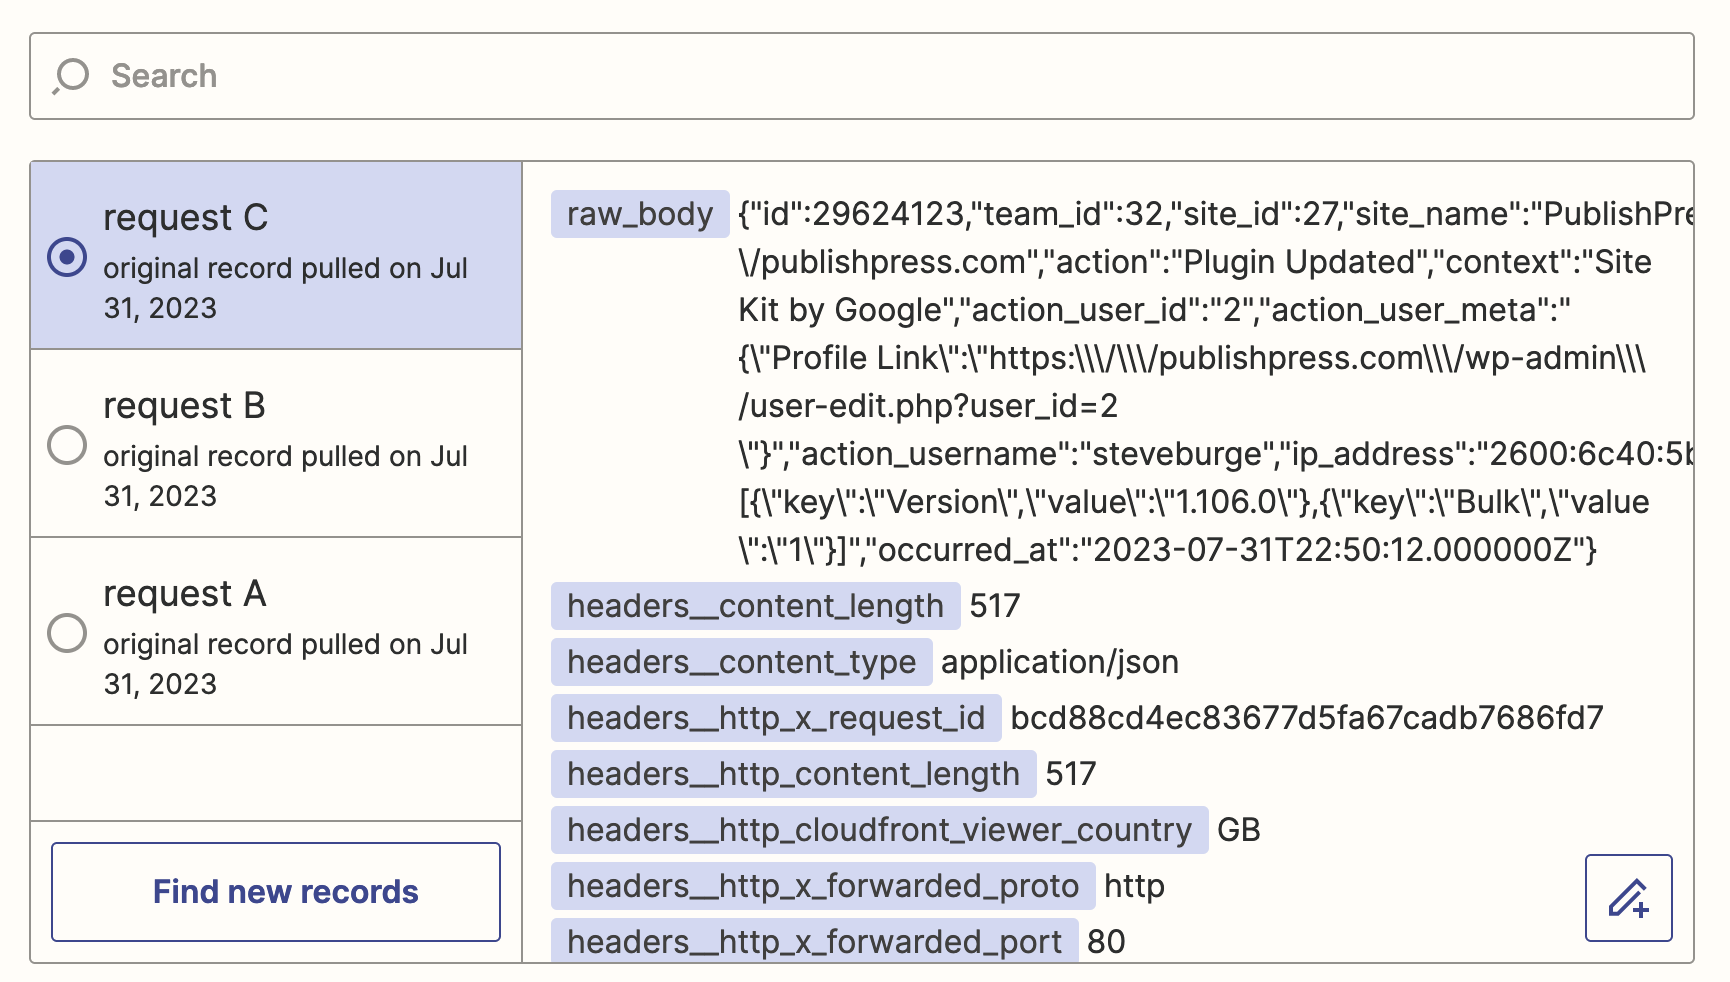Viewport: 1730px width, 982px height.
Task: Click the GB country value
Action: 1240,830
